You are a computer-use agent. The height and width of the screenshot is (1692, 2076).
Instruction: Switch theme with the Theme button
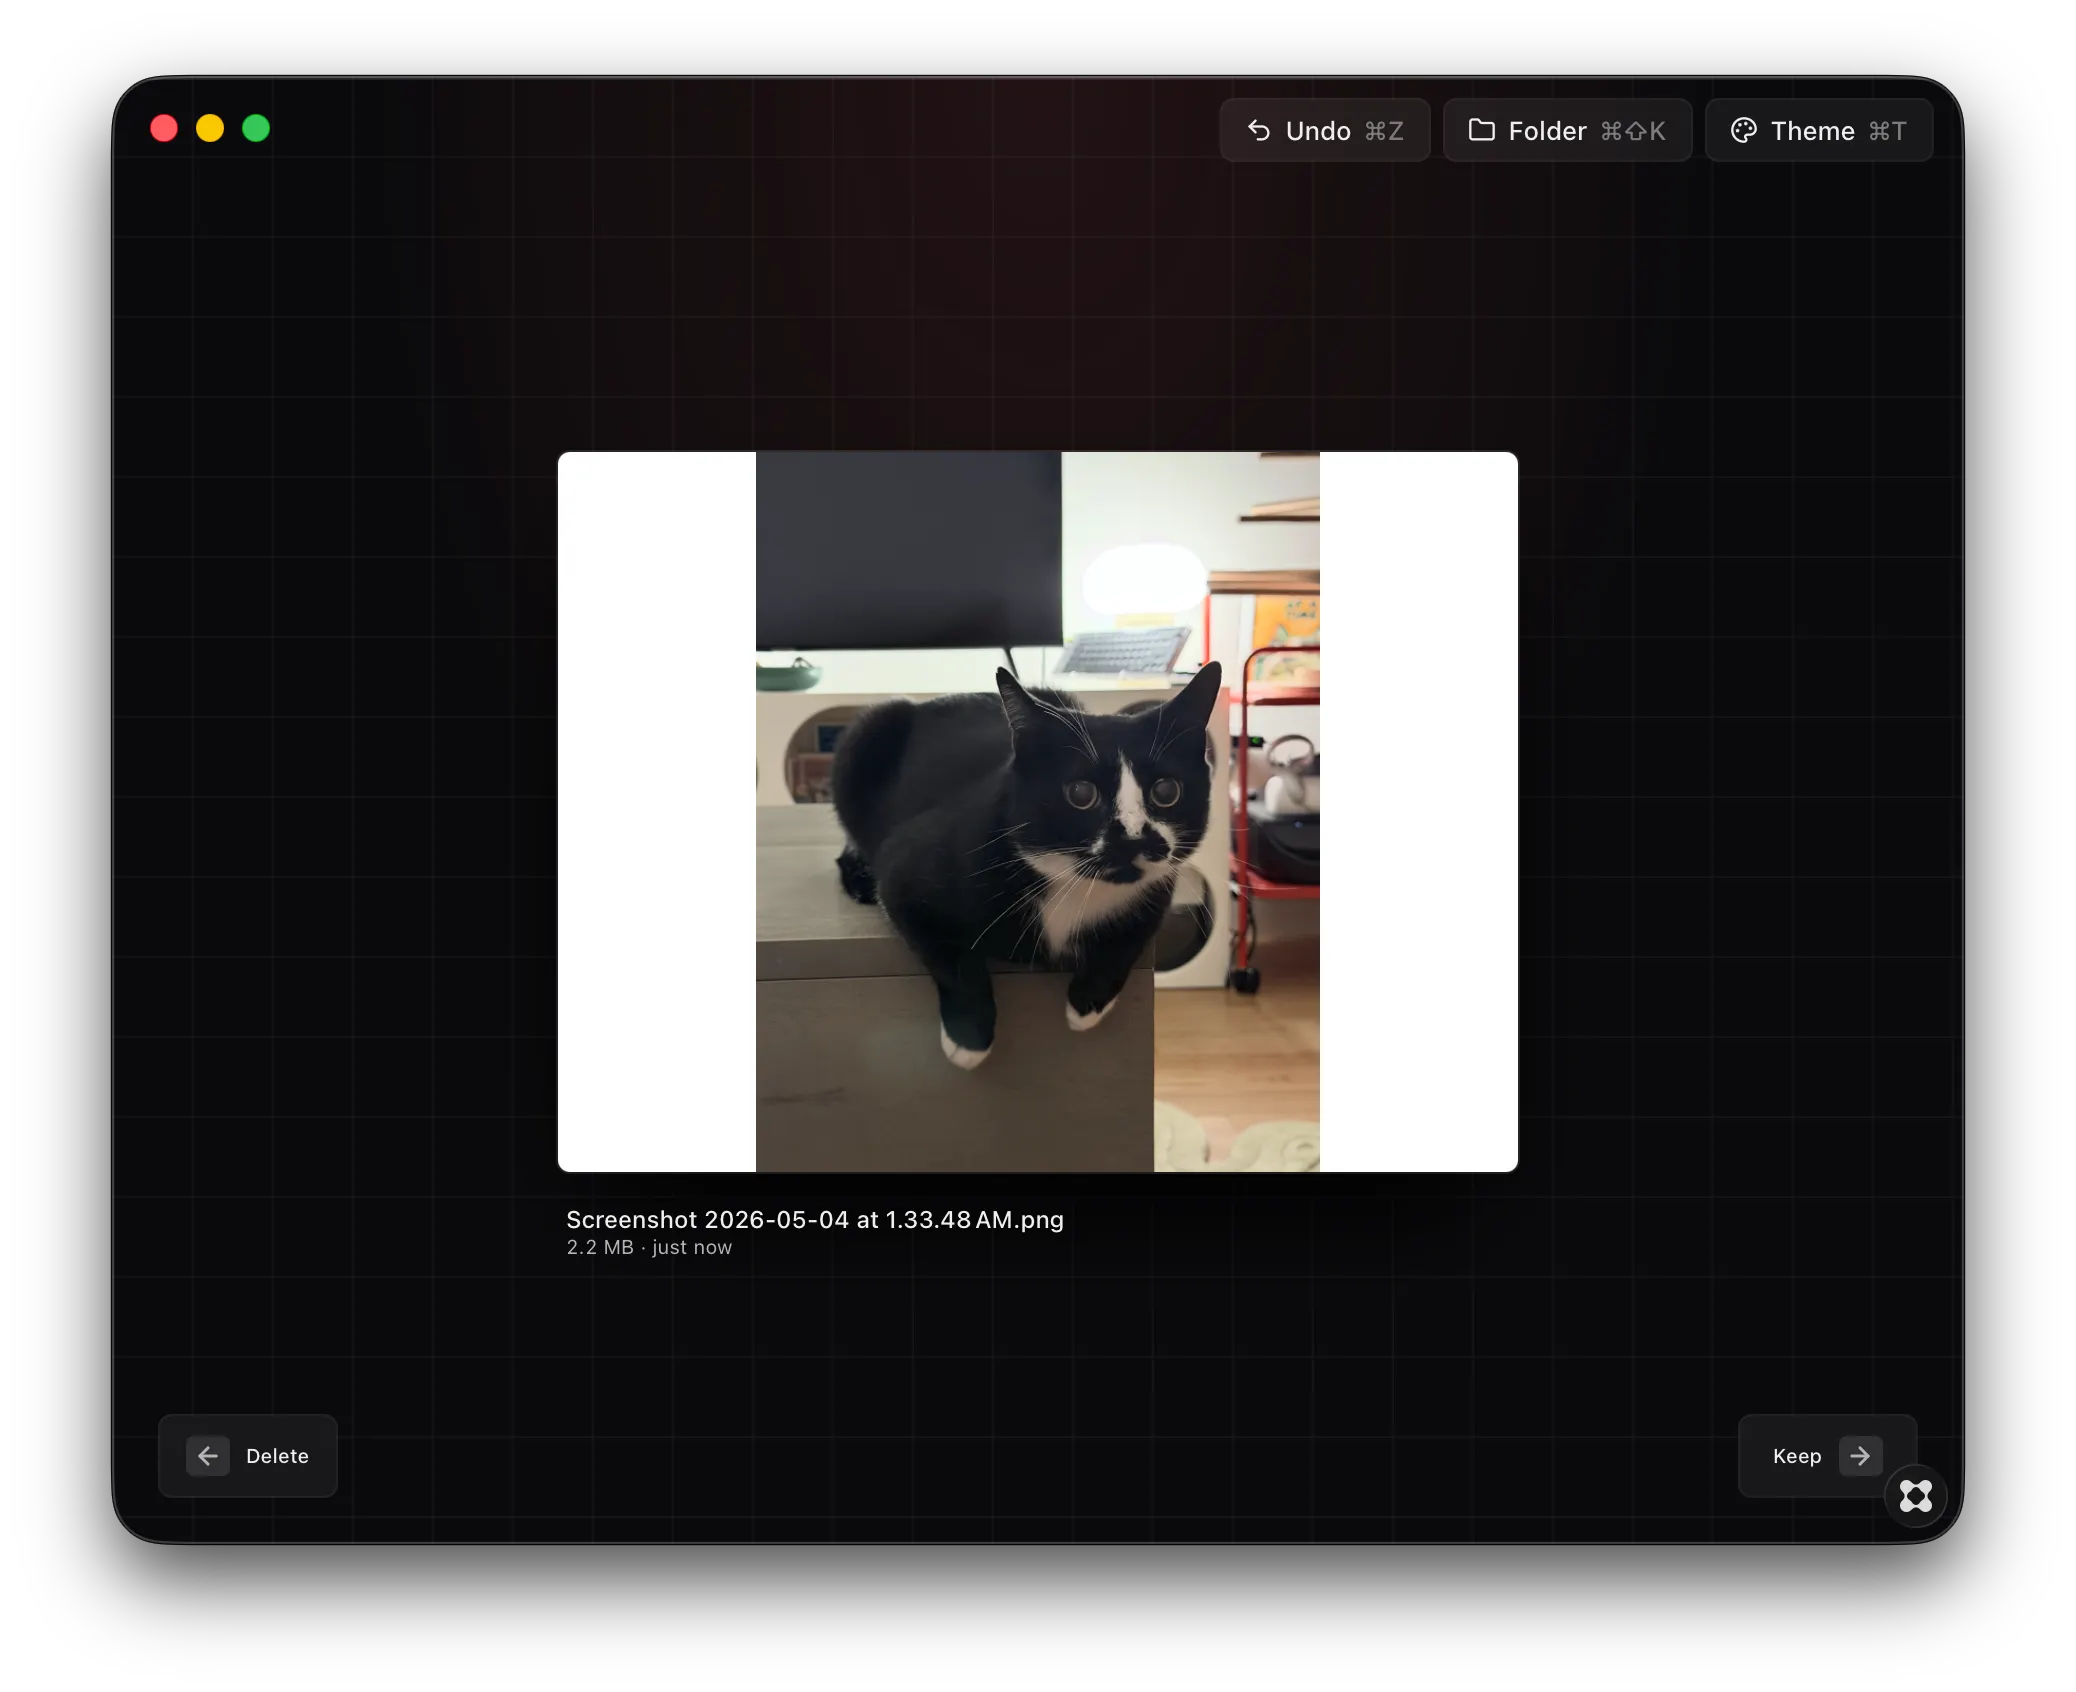pyautogui.click(x=1818, y=131)
